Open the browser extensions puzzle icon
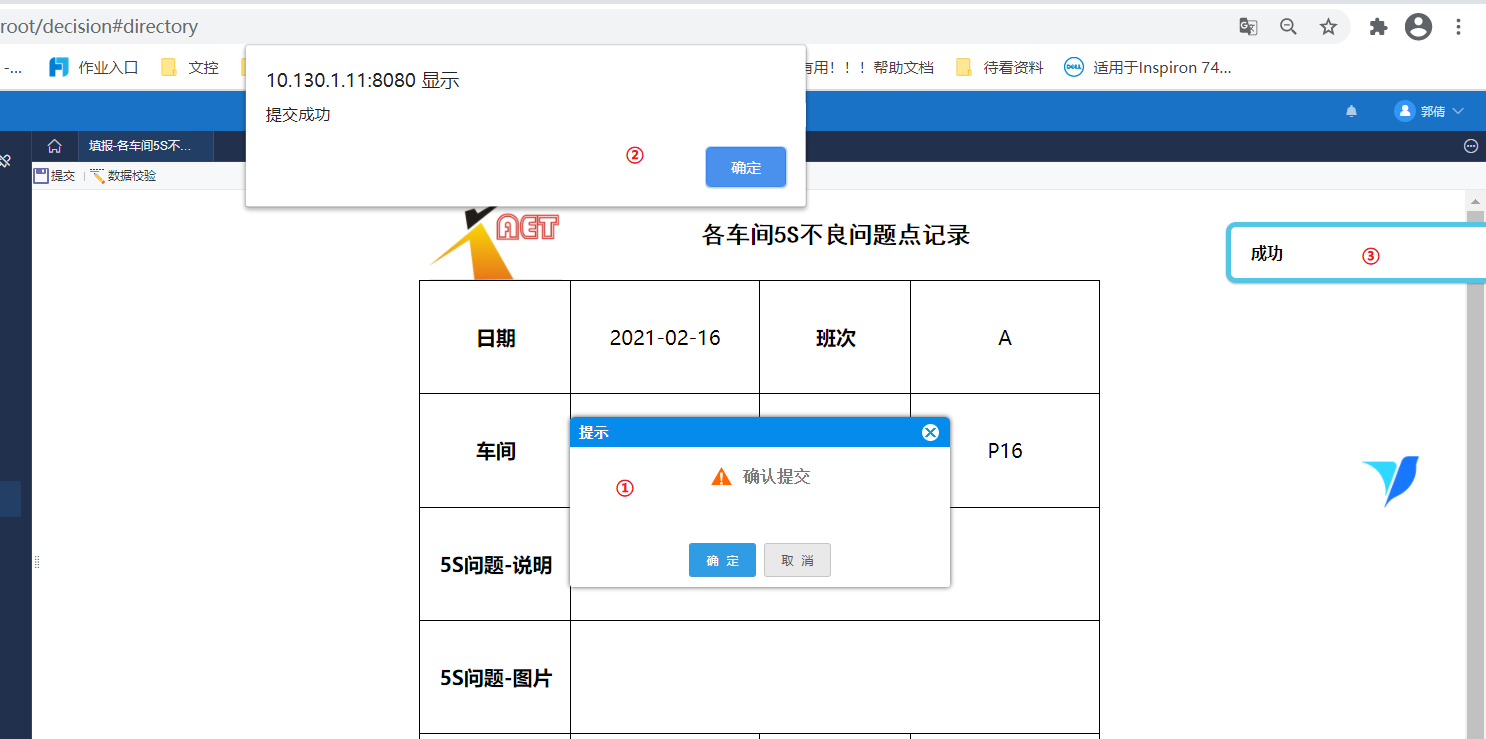This screenshot has width=1486, height=739. 1378,27
